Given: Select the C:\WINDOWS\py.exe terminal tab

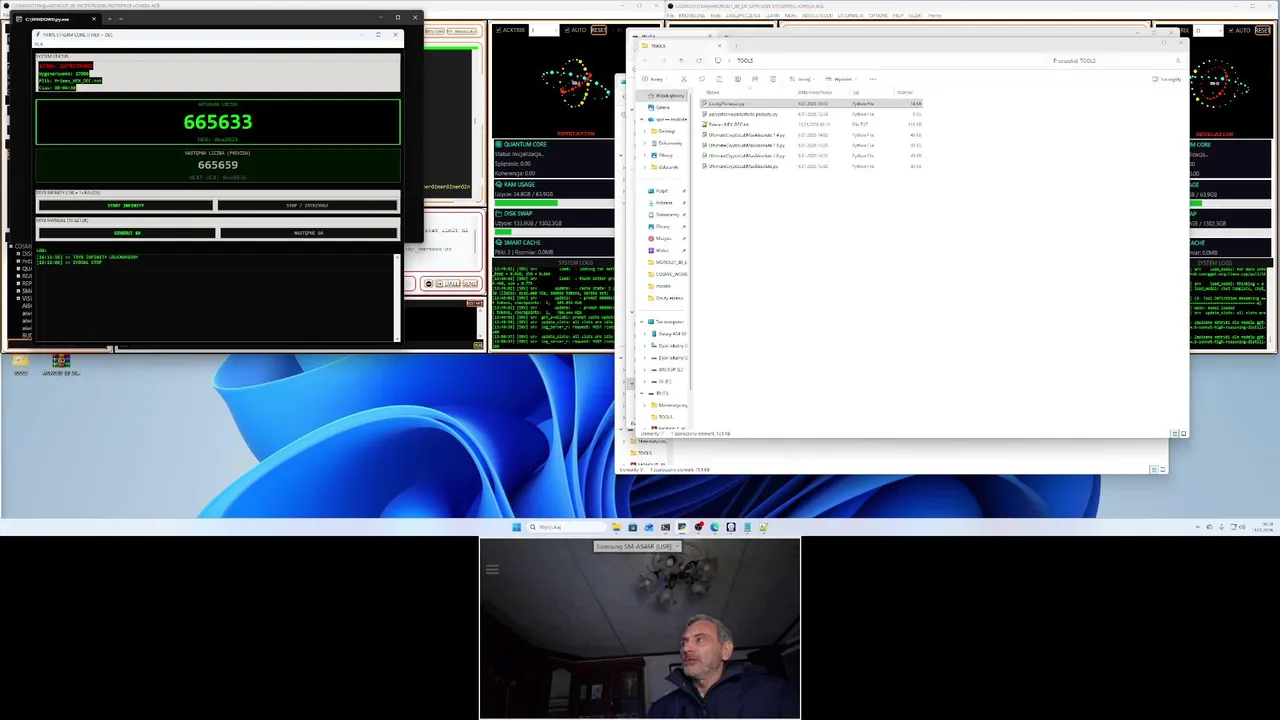Looking at the screenshot, I should pyautogui.click(x=55, y=18).
